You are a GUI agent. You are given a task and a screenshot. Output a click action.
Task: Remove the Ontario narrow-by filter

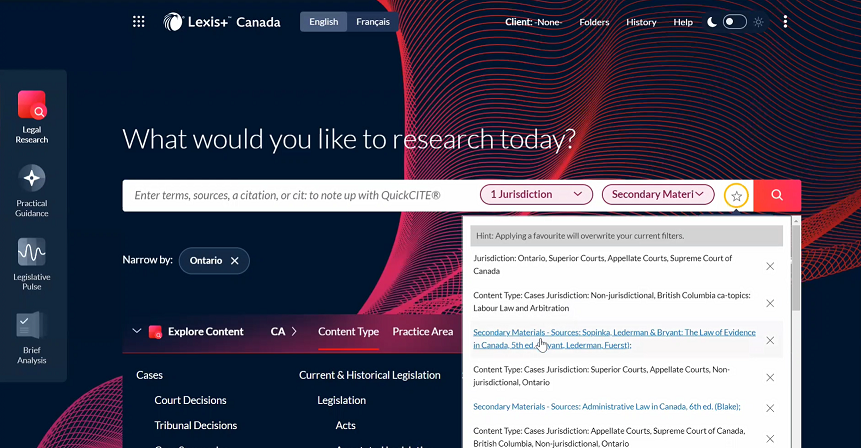click(234, 261)
